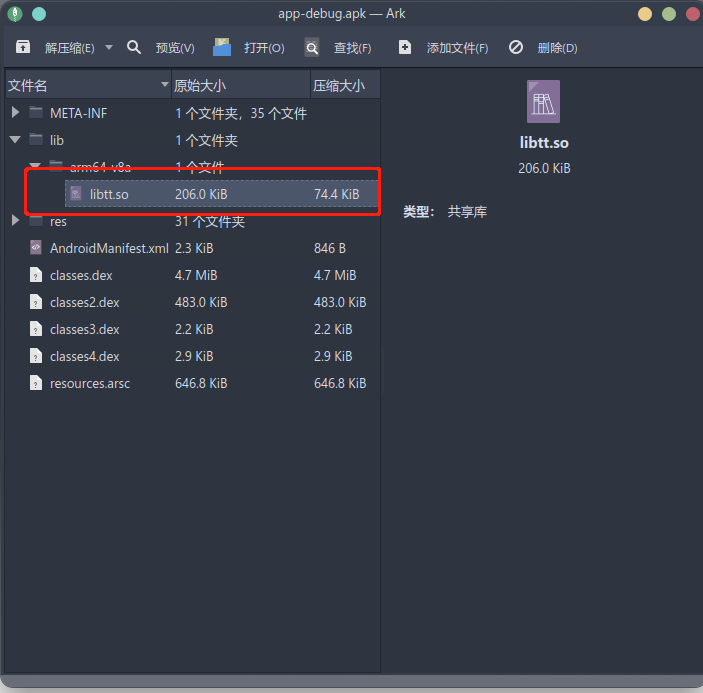Click the 打开(O) open button
Viewport: 703px width, 693px height.
(x=264, y=48)
